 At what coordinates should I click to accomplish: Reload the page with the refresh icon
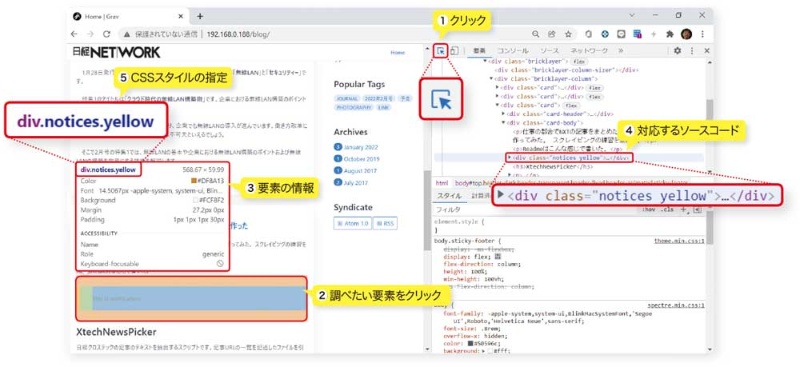coord(107,34)
